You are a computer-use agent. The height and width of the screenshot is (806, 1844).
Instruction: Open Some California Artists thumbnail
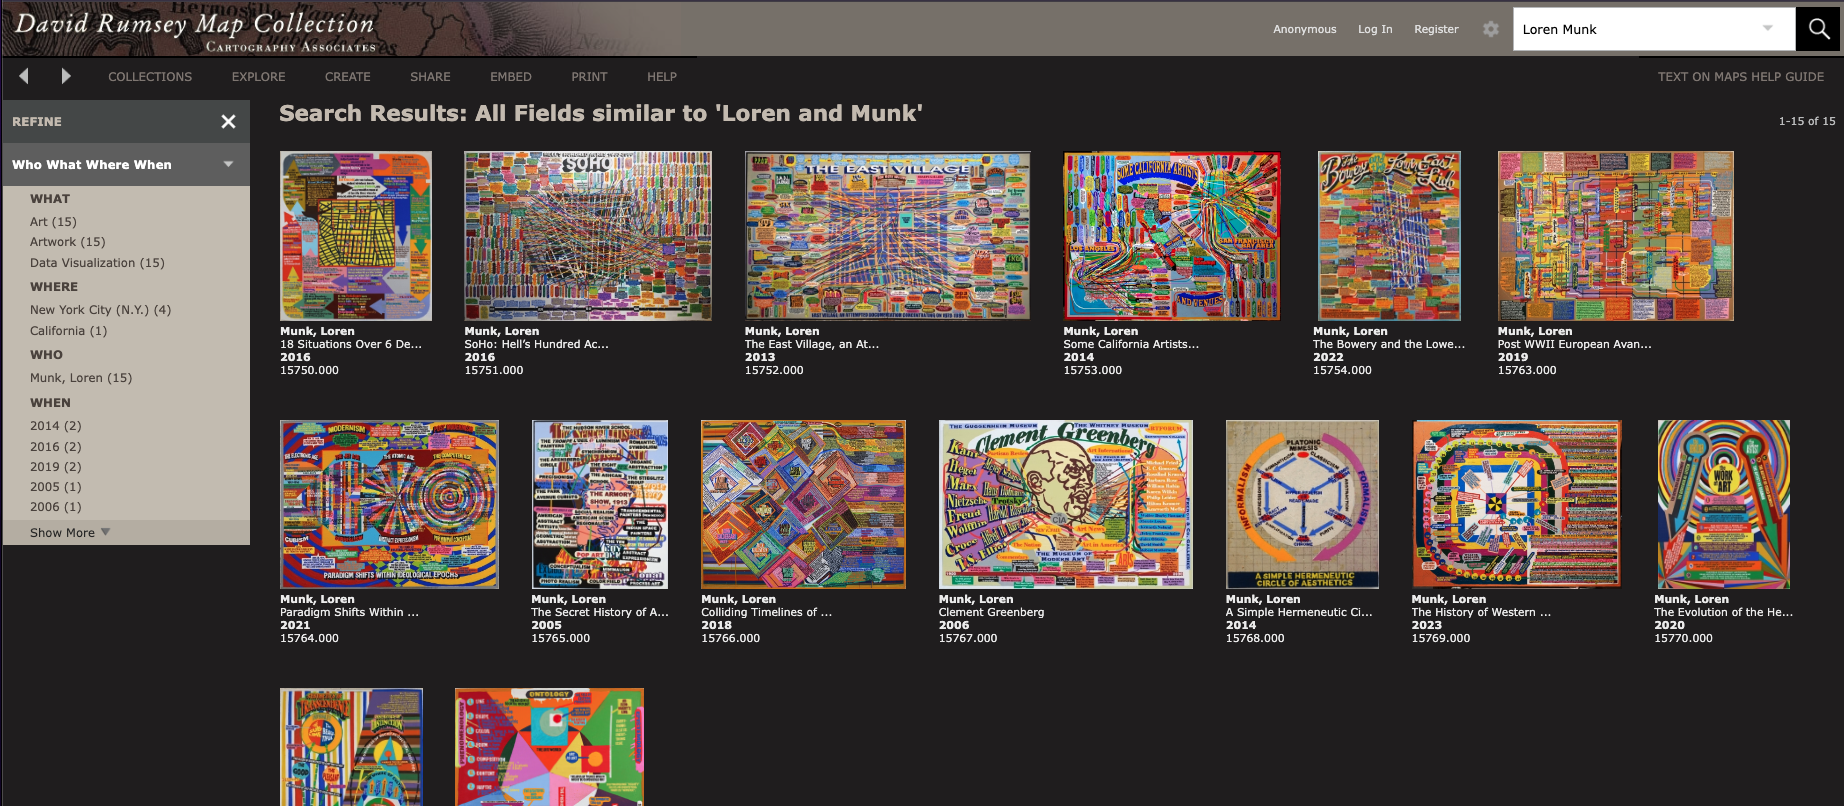[1172, 236]
